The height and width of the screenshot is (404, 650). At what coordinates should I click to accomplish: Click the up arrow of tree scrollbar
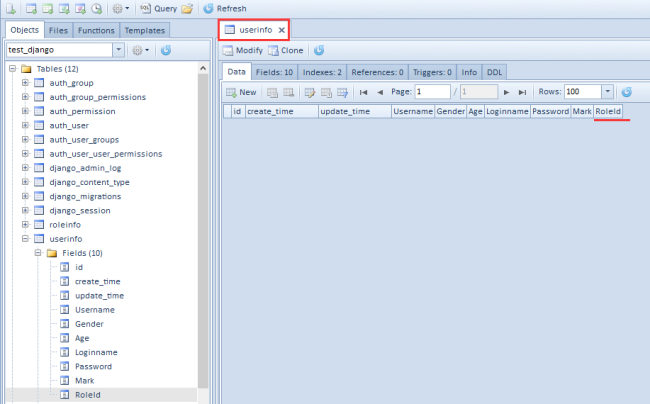coord(203,68)
